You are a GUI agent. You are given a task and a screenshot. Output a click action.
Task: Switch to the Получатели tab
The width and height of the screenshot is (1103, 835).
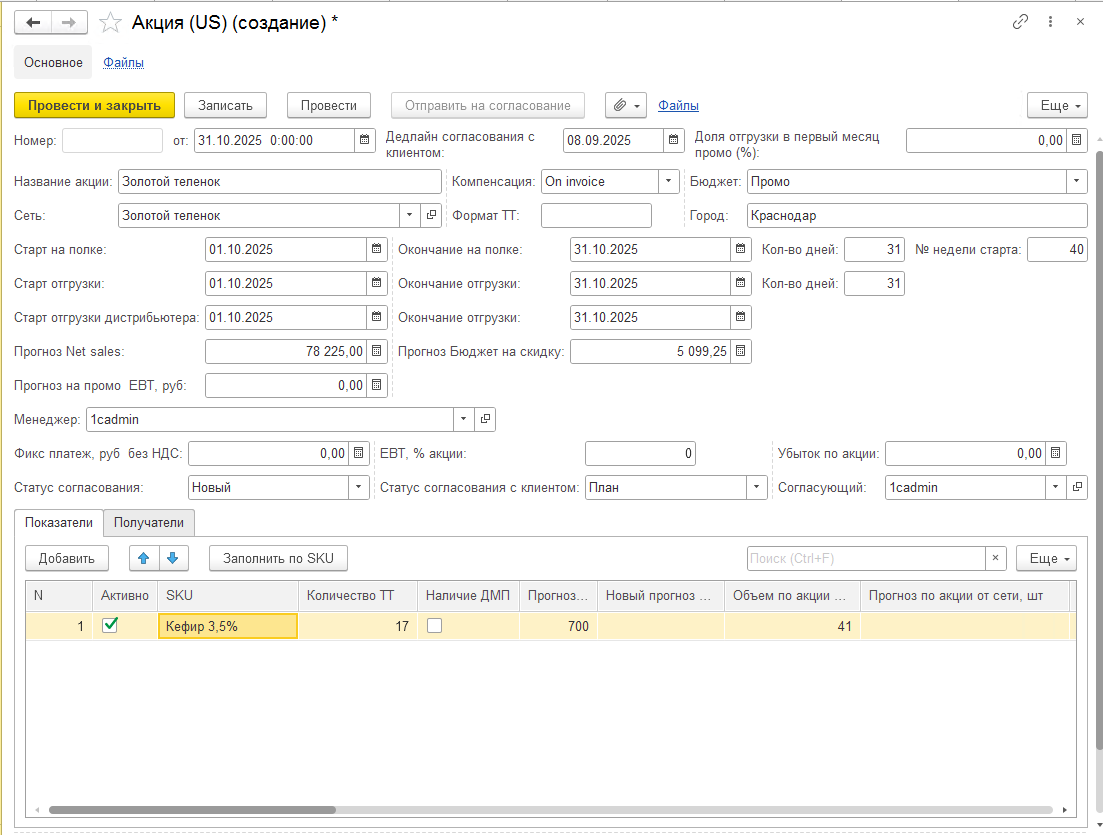point(149,522)
